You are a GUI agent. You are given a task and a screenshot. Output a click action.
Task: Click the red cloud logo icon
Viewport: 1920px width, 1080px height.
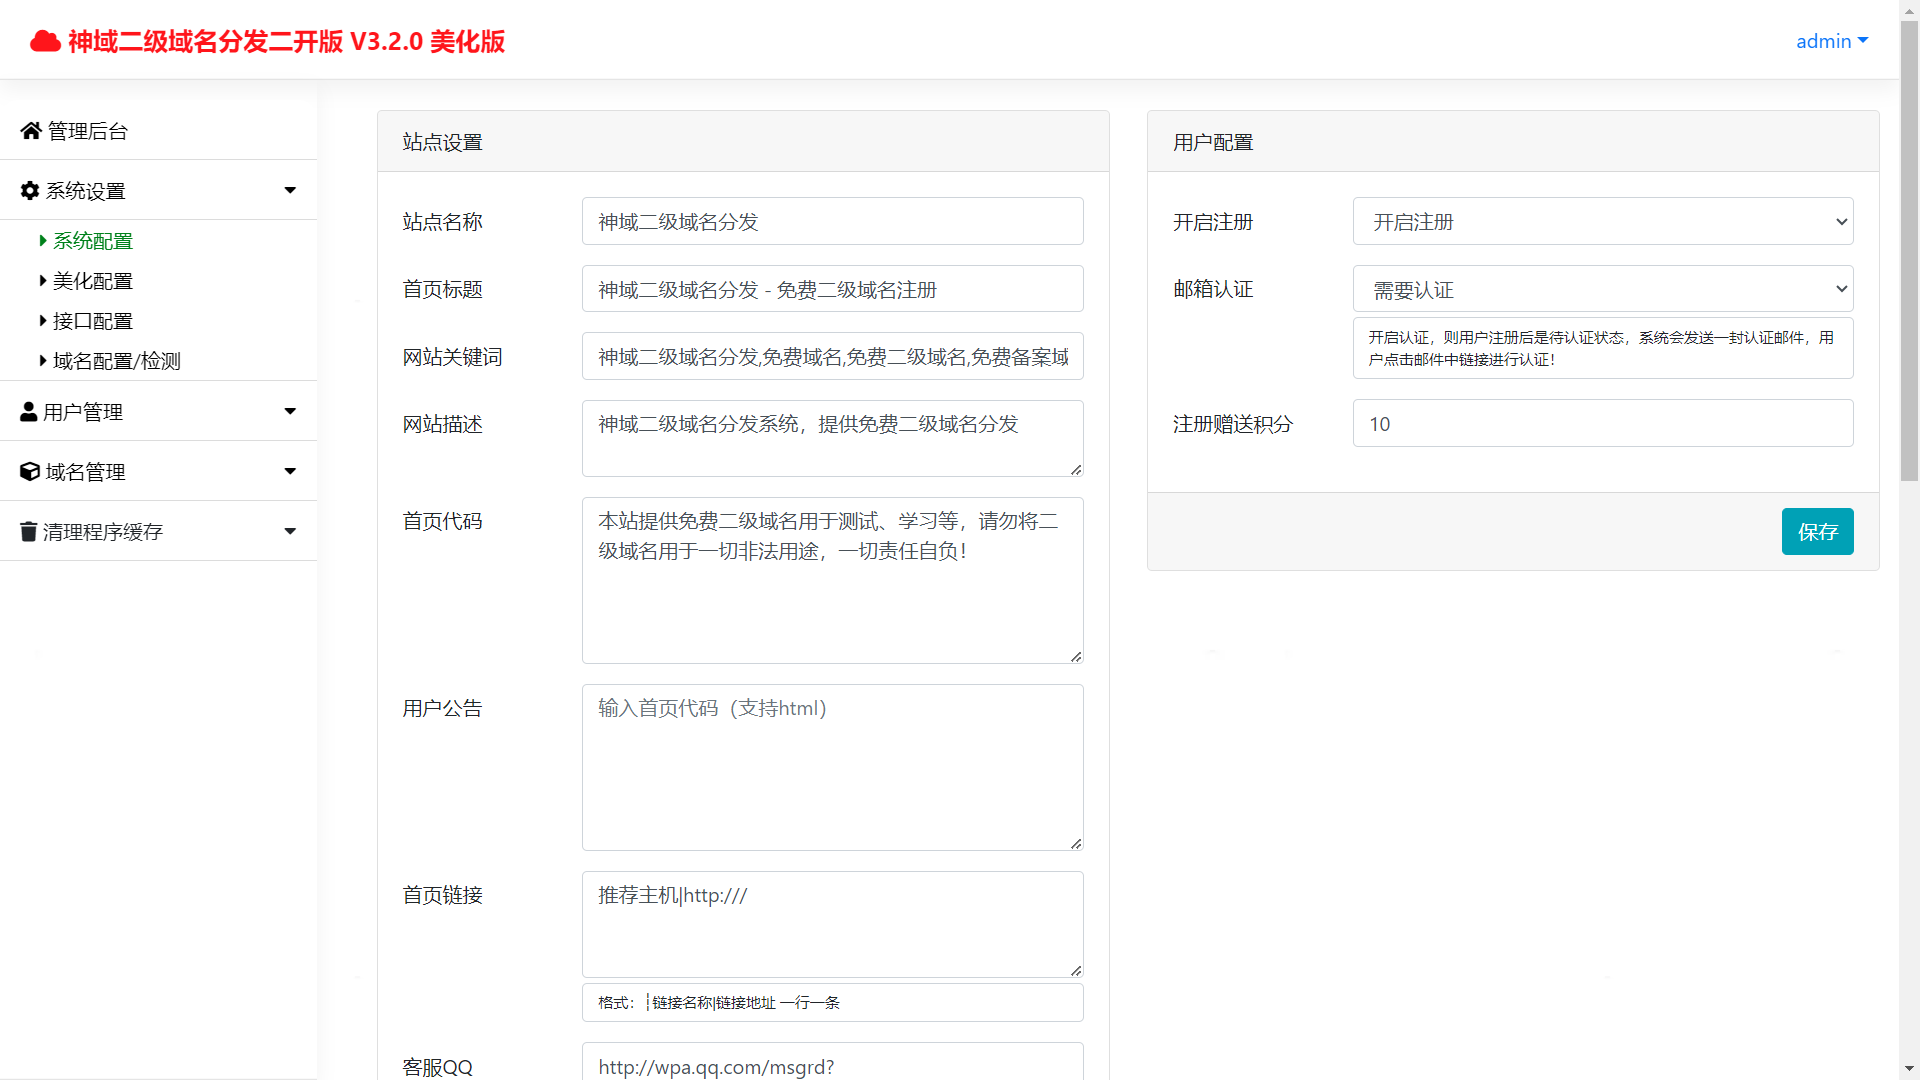[x=45, y=41]
